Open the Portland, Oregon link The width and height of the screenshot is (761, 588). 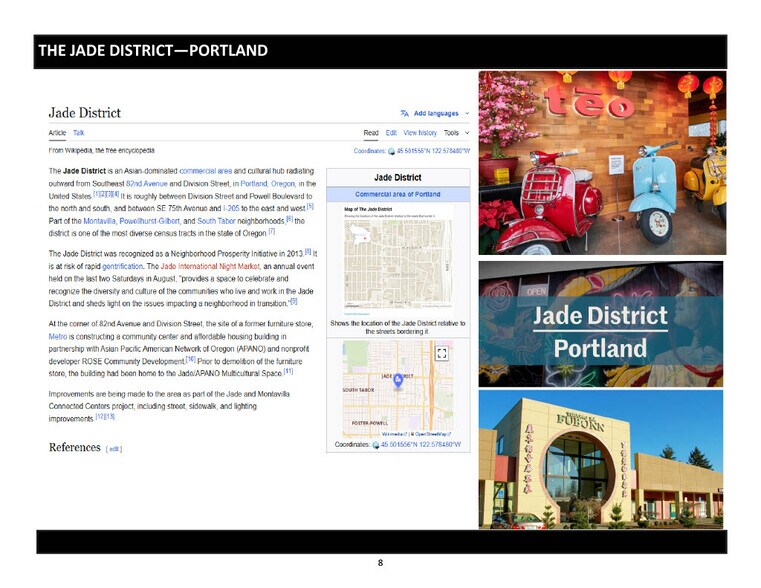pyautogui.click(x=268, y=184)
